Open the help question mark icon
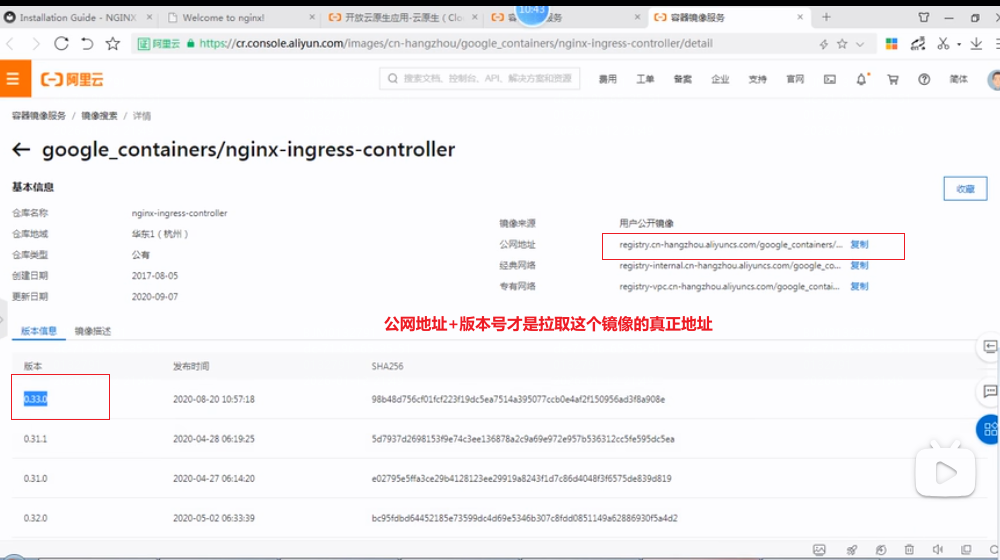Screen dimensions: 1000x560 (x=924, y=79)
